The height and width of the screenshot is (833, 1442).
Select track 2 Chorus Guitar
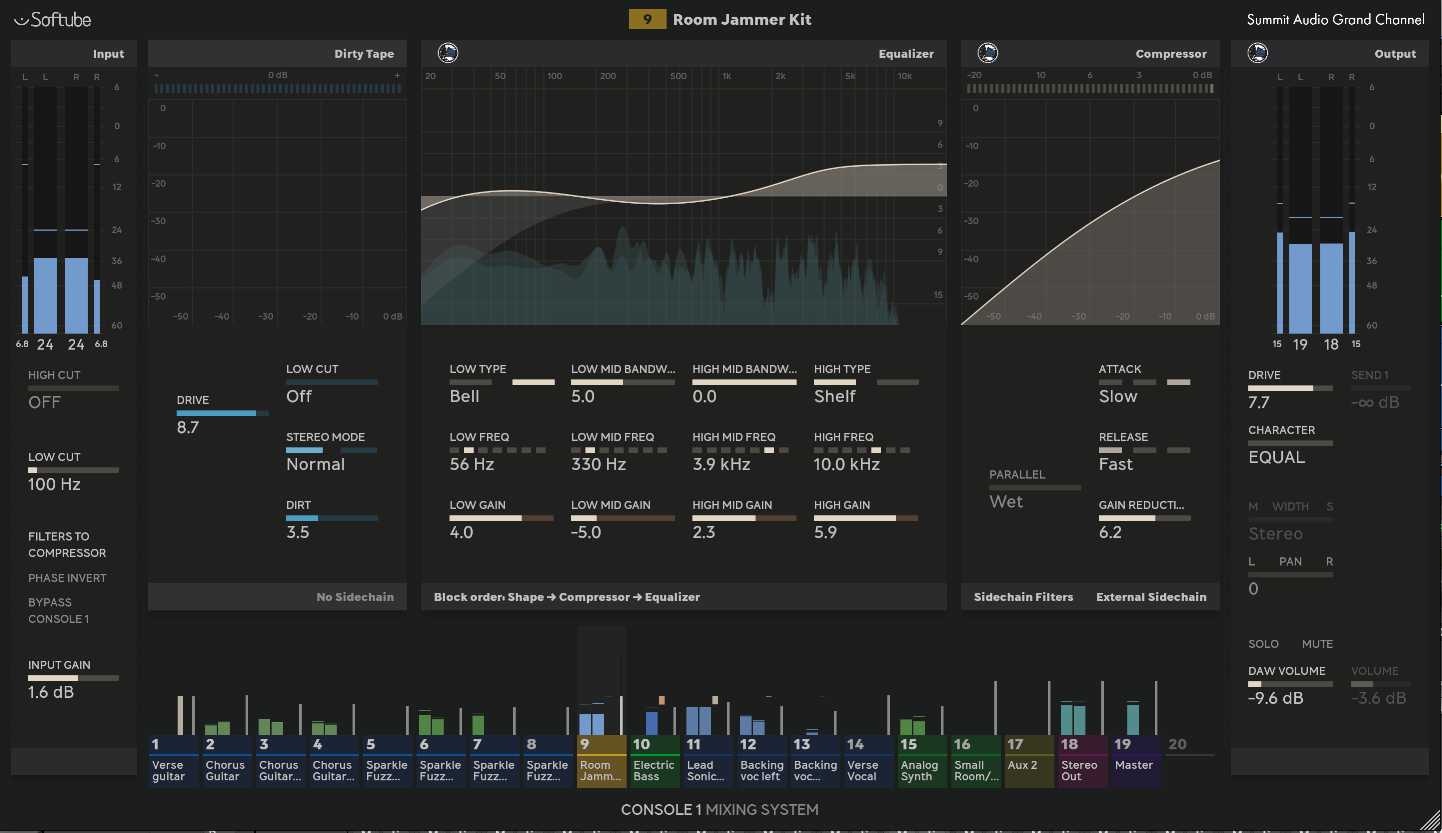pyautogui.click(x=230, y=761)
